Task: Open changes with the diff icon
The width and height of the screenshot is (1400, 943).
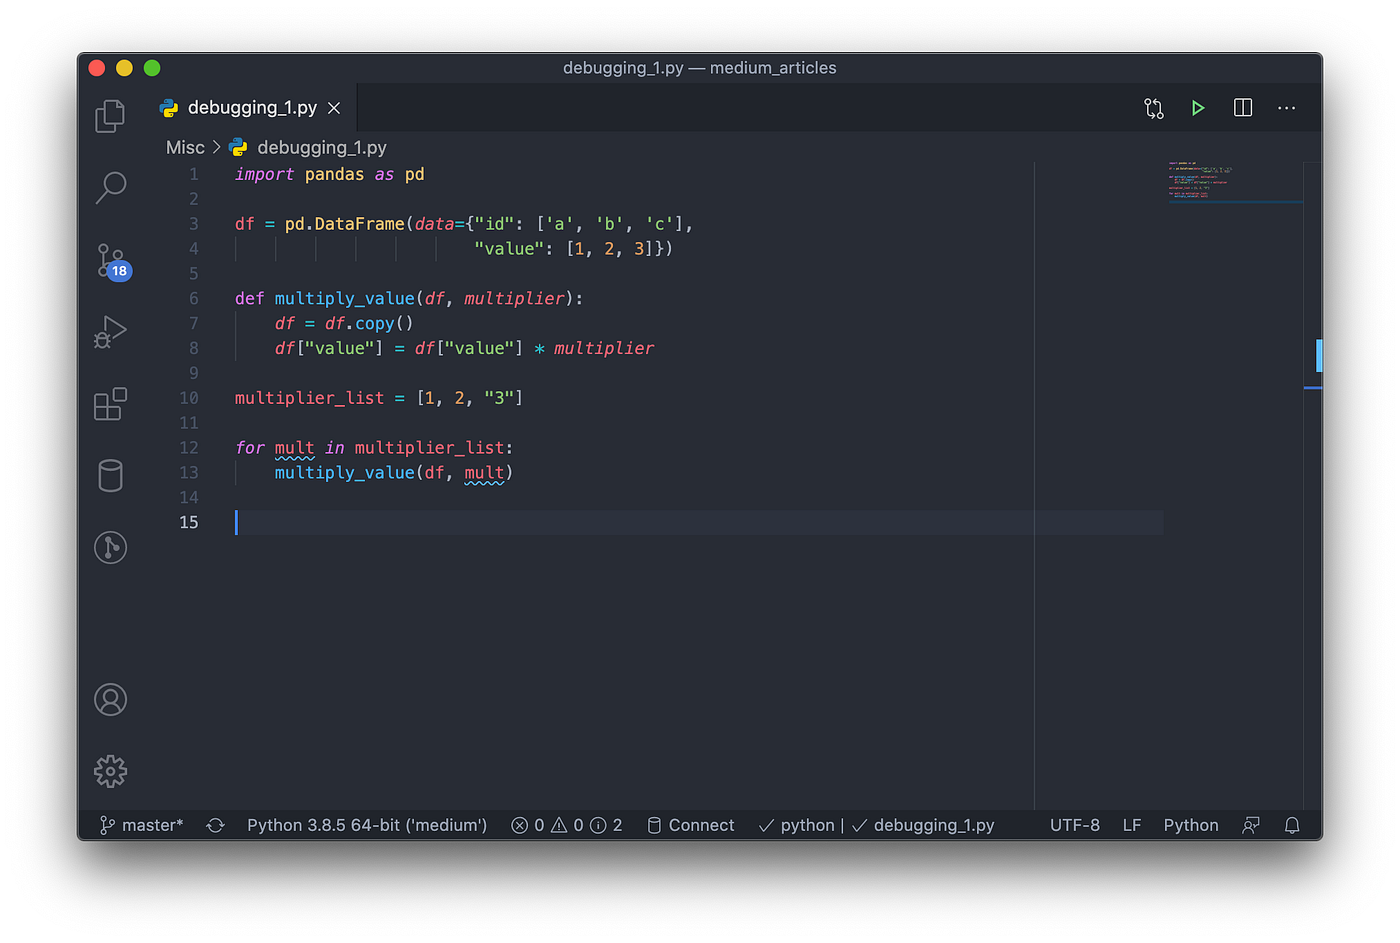Action: [x=1153, y=107]
